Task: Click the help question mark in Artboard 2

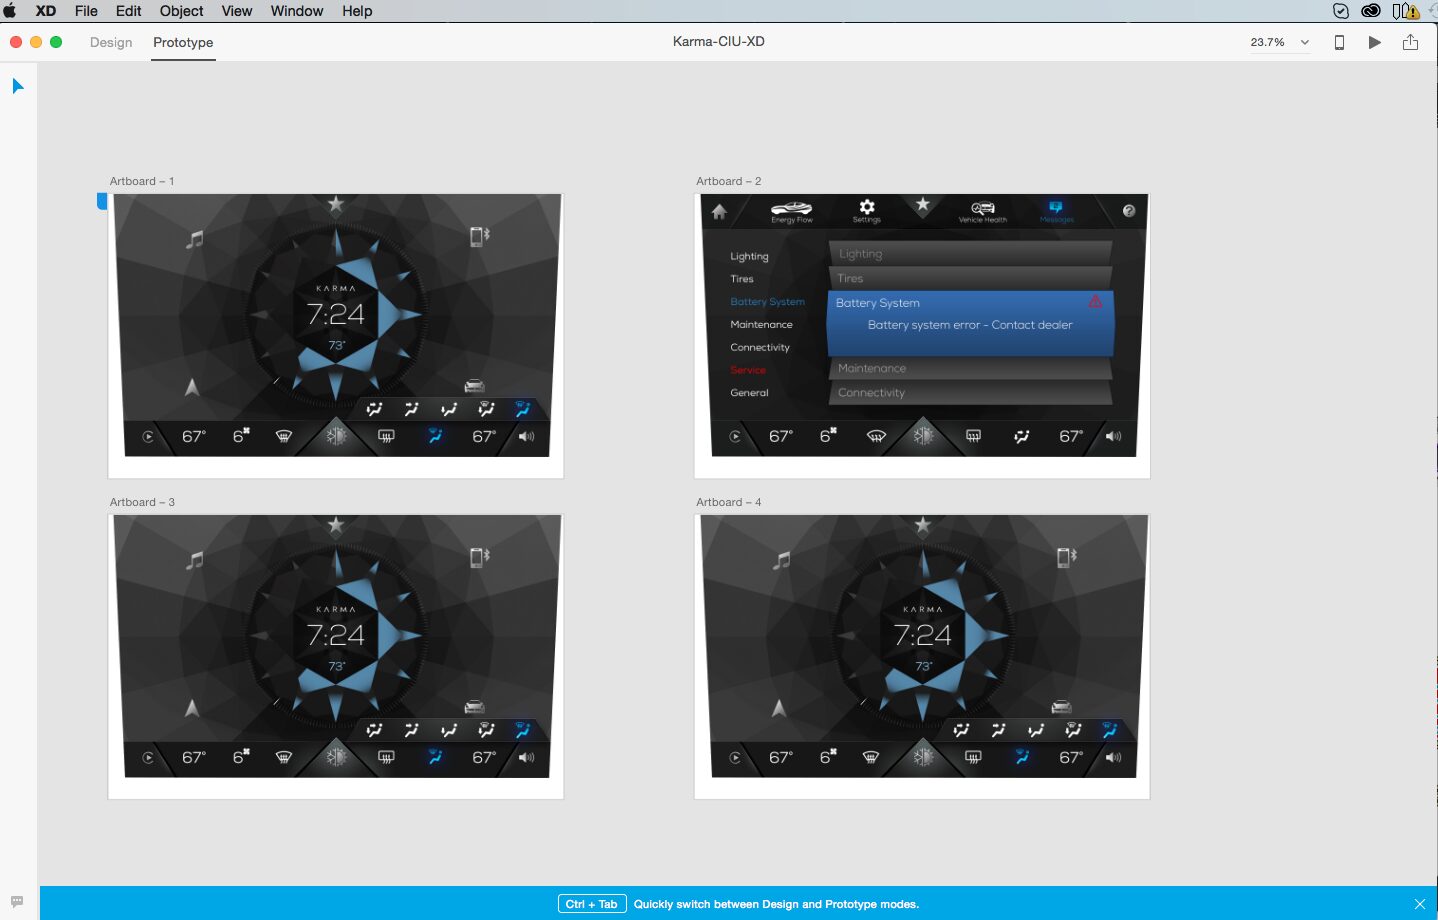Action: point(1129,211)
